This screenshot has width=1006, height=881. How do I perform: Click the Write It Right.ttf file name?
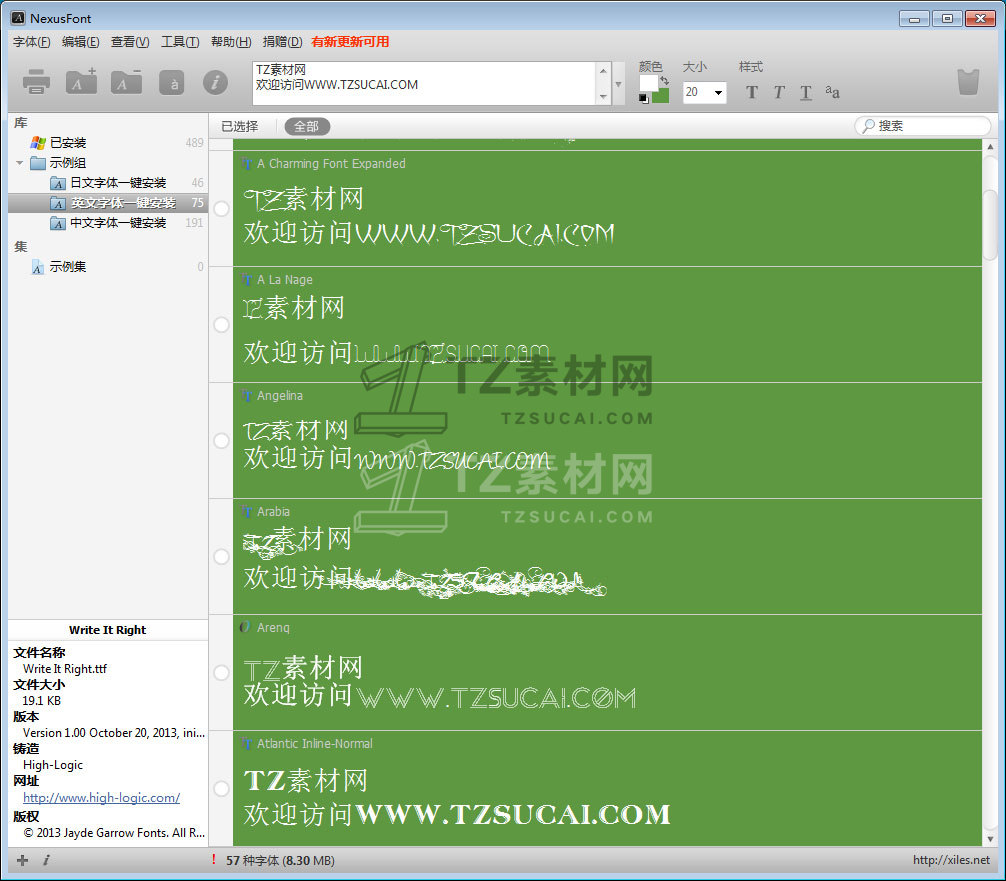click(65, 669)
